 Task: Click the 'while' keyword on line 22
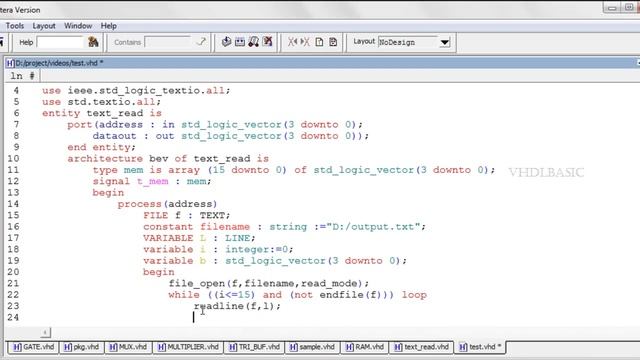pos(184,295)
